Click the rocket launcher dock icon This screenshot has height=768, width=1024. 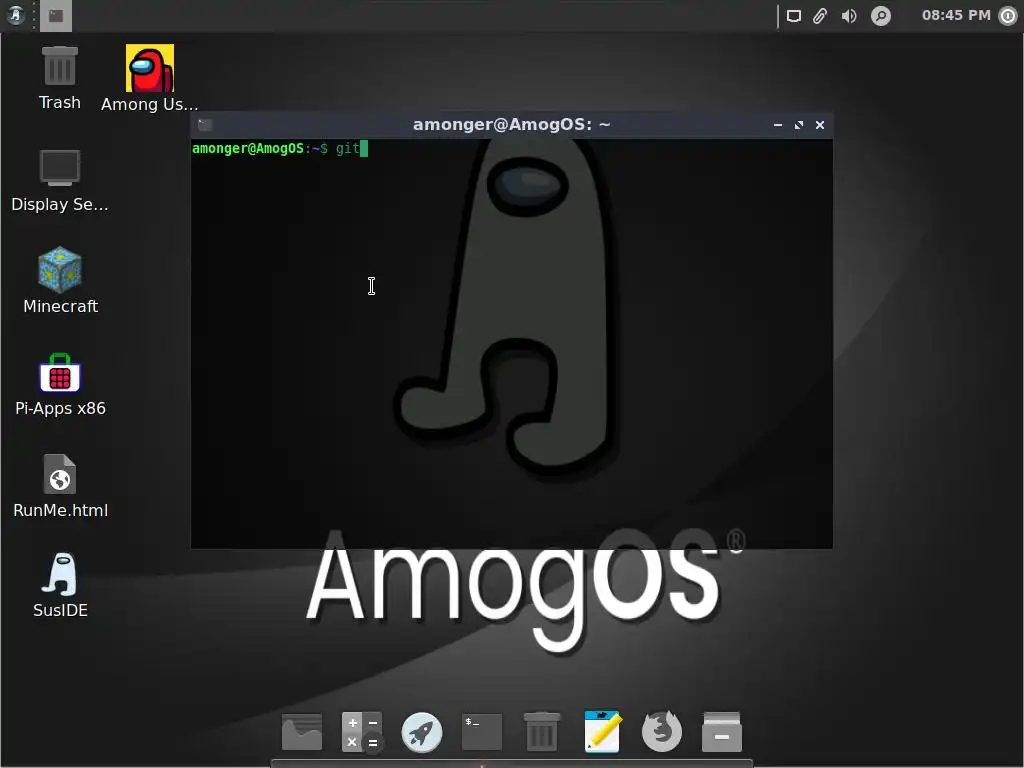tap(422, 731)
